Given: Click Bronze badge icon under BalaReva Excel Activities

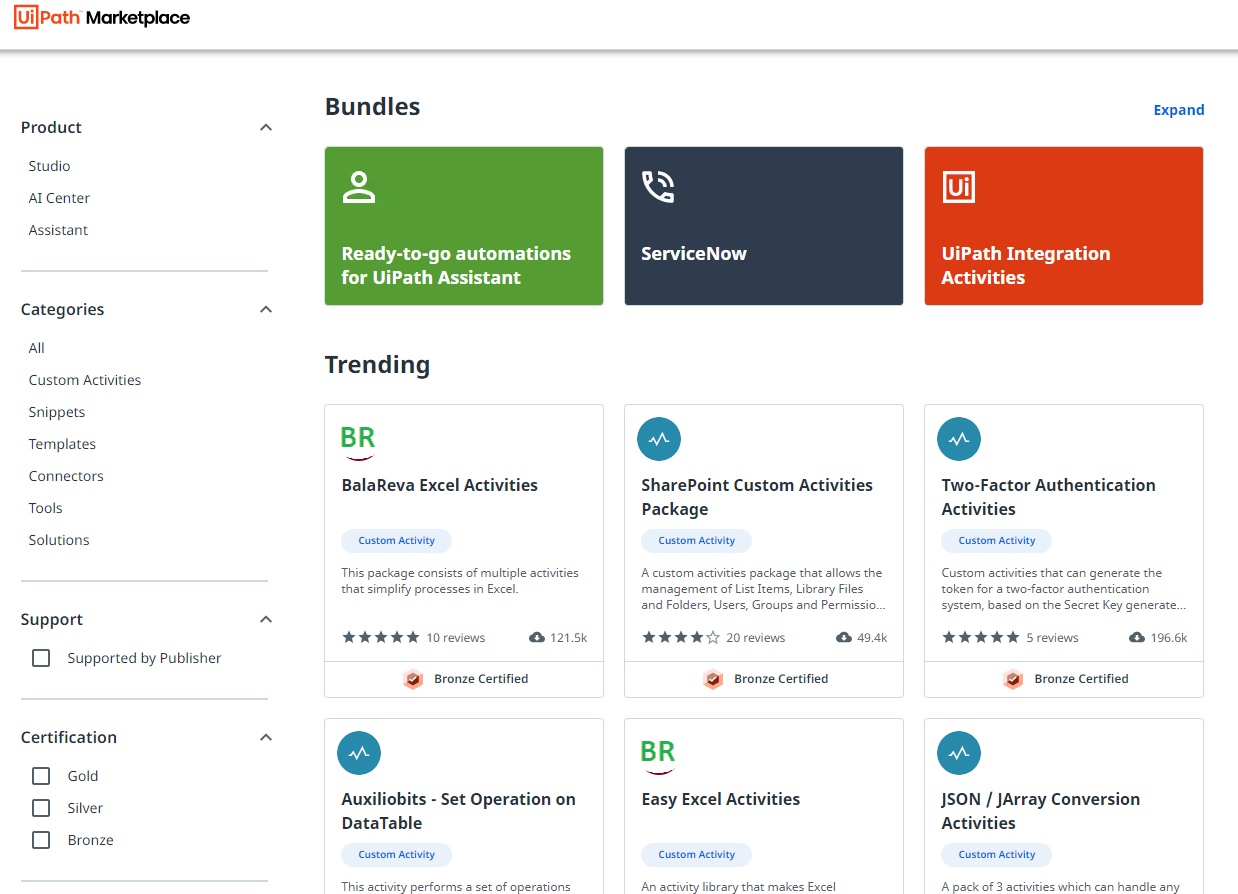Looking at the screenshot, I should (413, 679).
